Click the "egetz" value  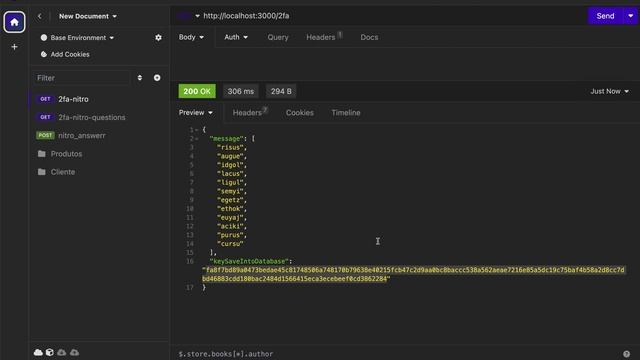[x=230, y=200]
